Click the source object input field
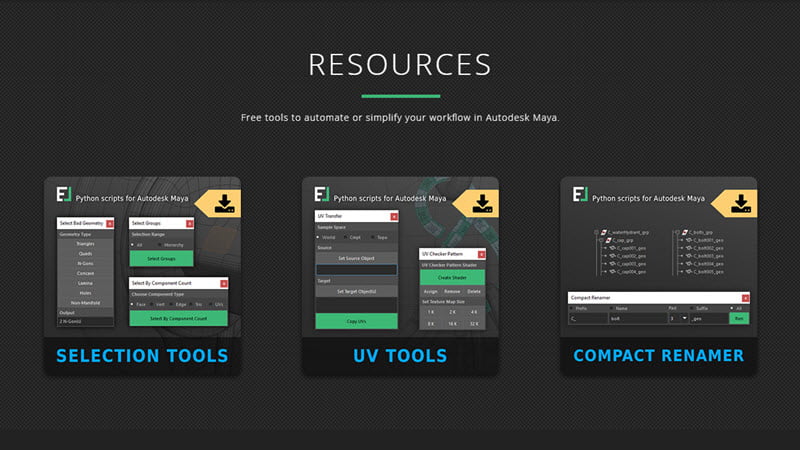 click(x=356, y=270)
